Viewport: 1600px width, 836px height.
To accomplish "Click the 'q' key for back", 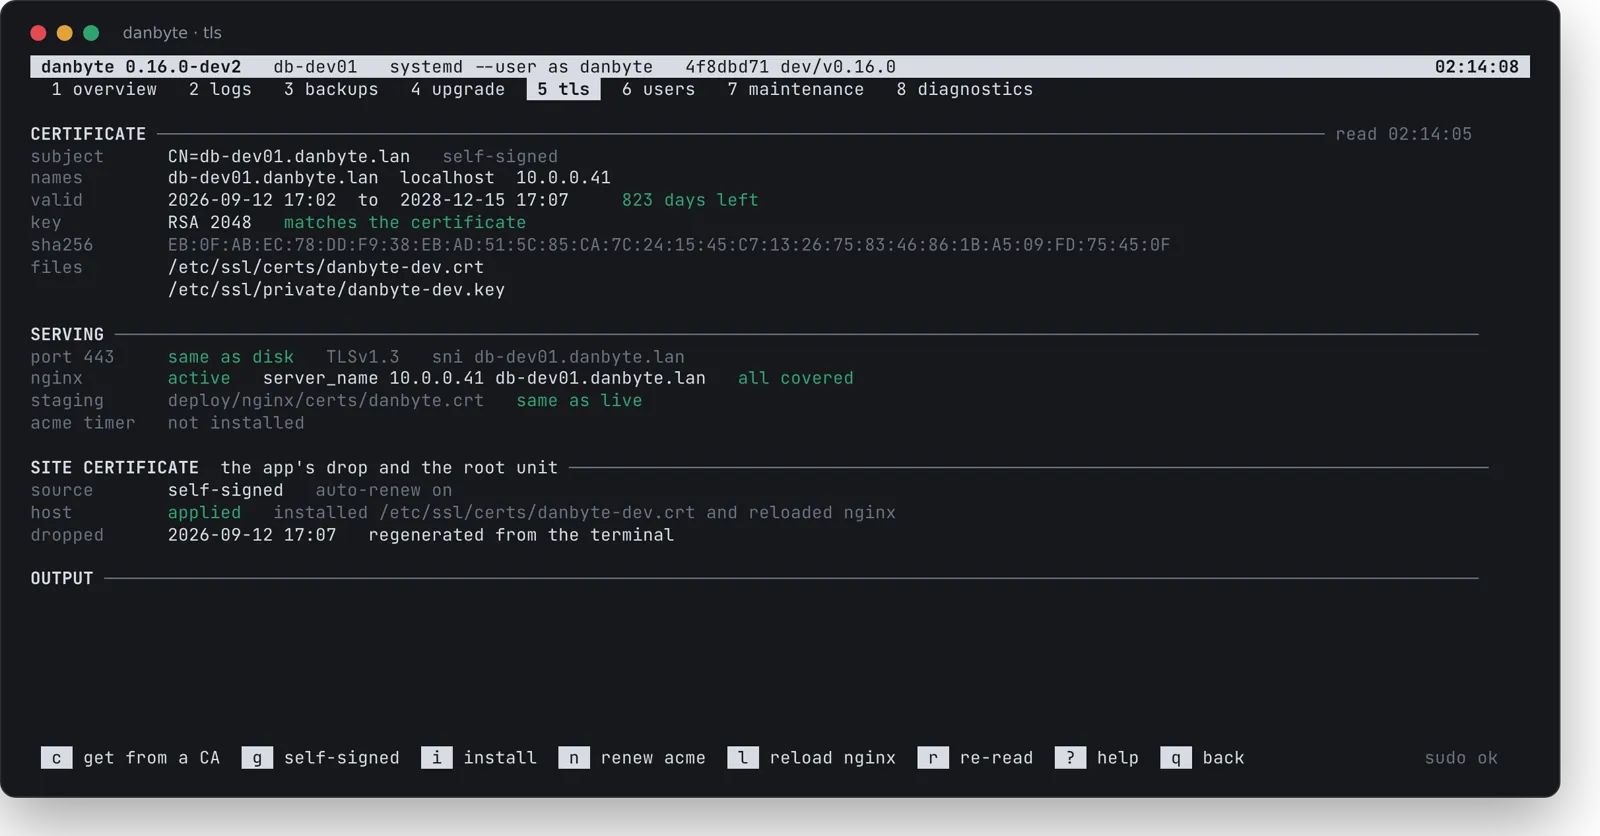I will click(x=1176, y=758).
